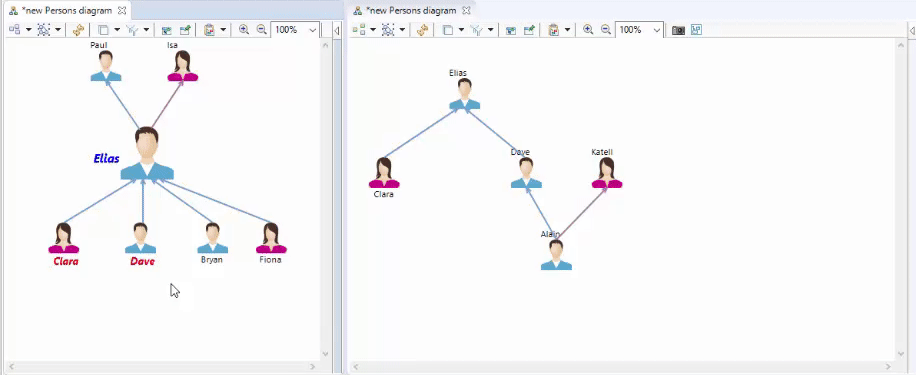Click Arrange All icon in right diagram toolbar
Viewport: 916px width, 375px height.
pyautogui.click(x=359, y=30)
